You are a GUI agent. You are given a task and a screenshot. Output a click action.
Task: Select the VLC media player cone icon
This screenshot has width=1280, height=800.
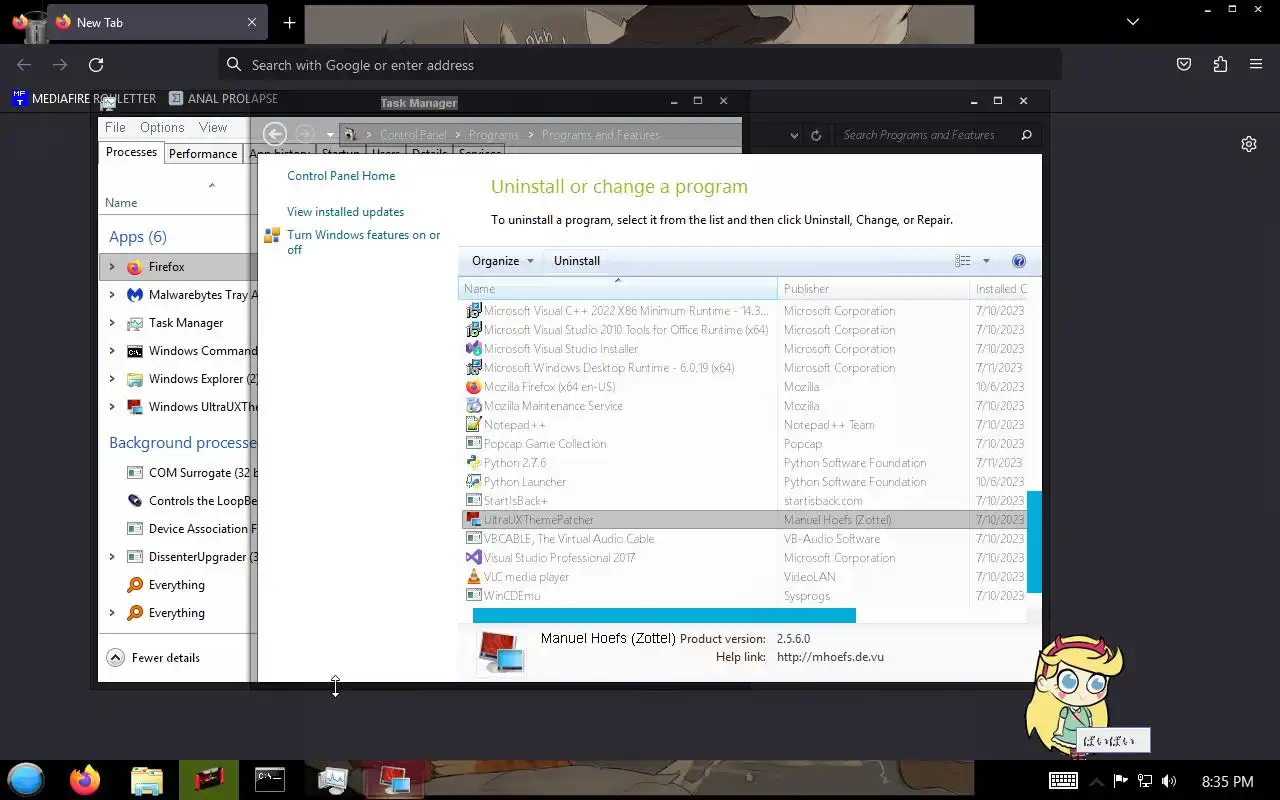coord(474,577)
